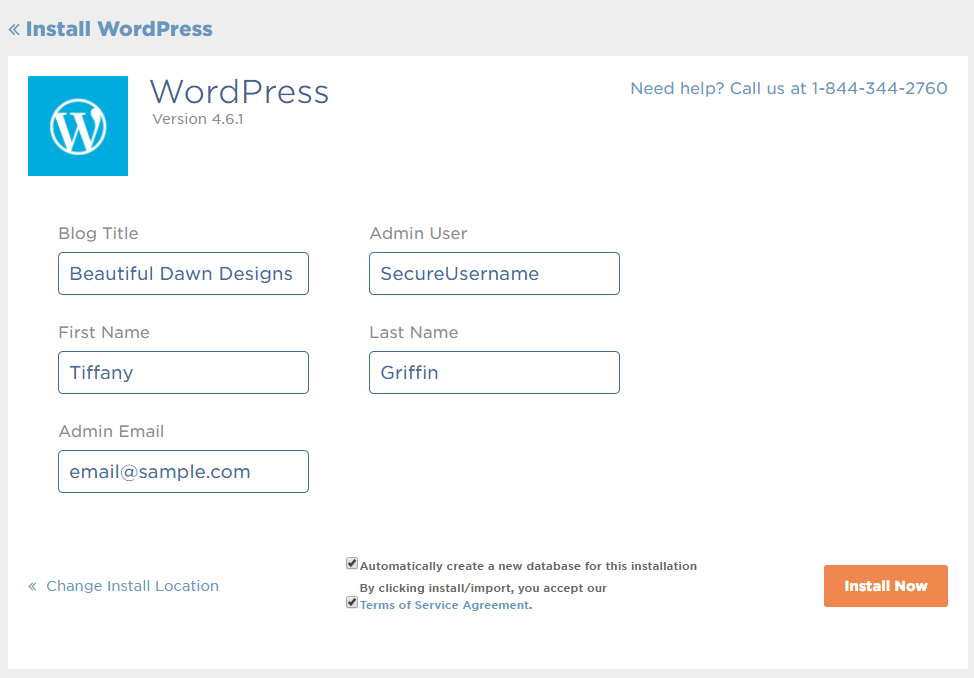Edit the Admin Email field
The image size is (974, 678).
click(183, 472)
